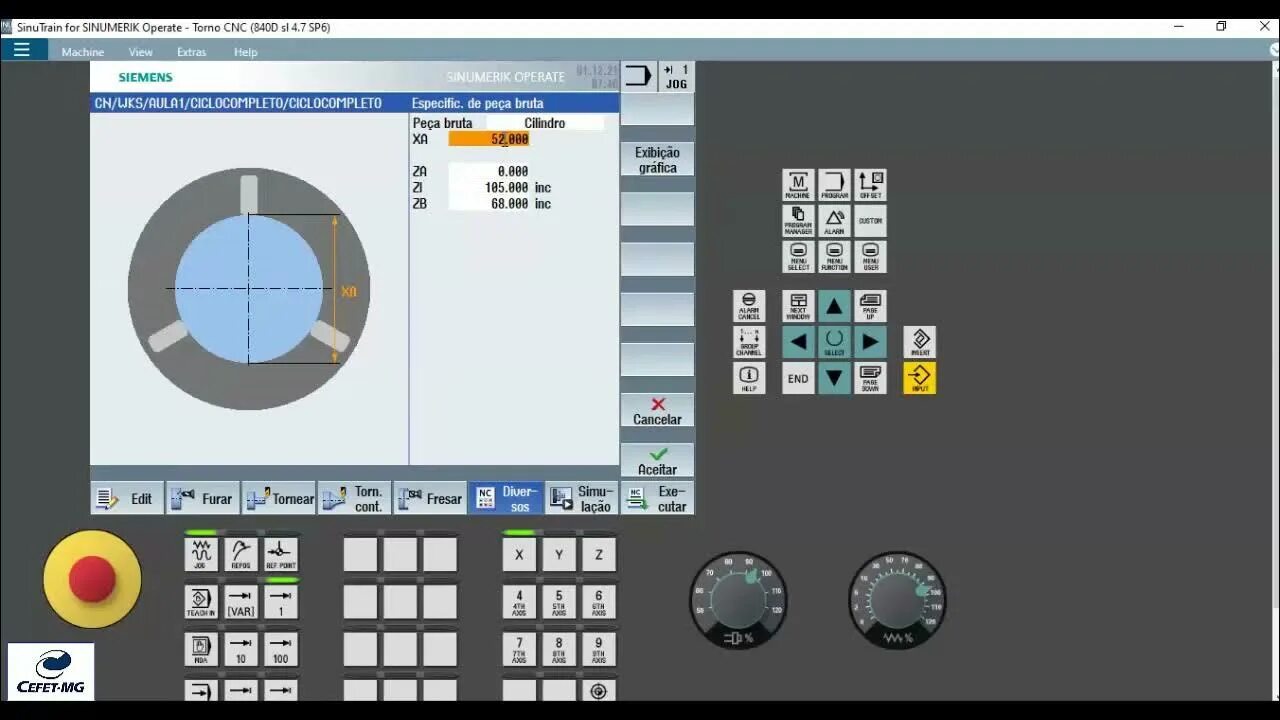The image size is (1280, 720).
Task: Click the PAGE UP key
Action: [870, 306]
